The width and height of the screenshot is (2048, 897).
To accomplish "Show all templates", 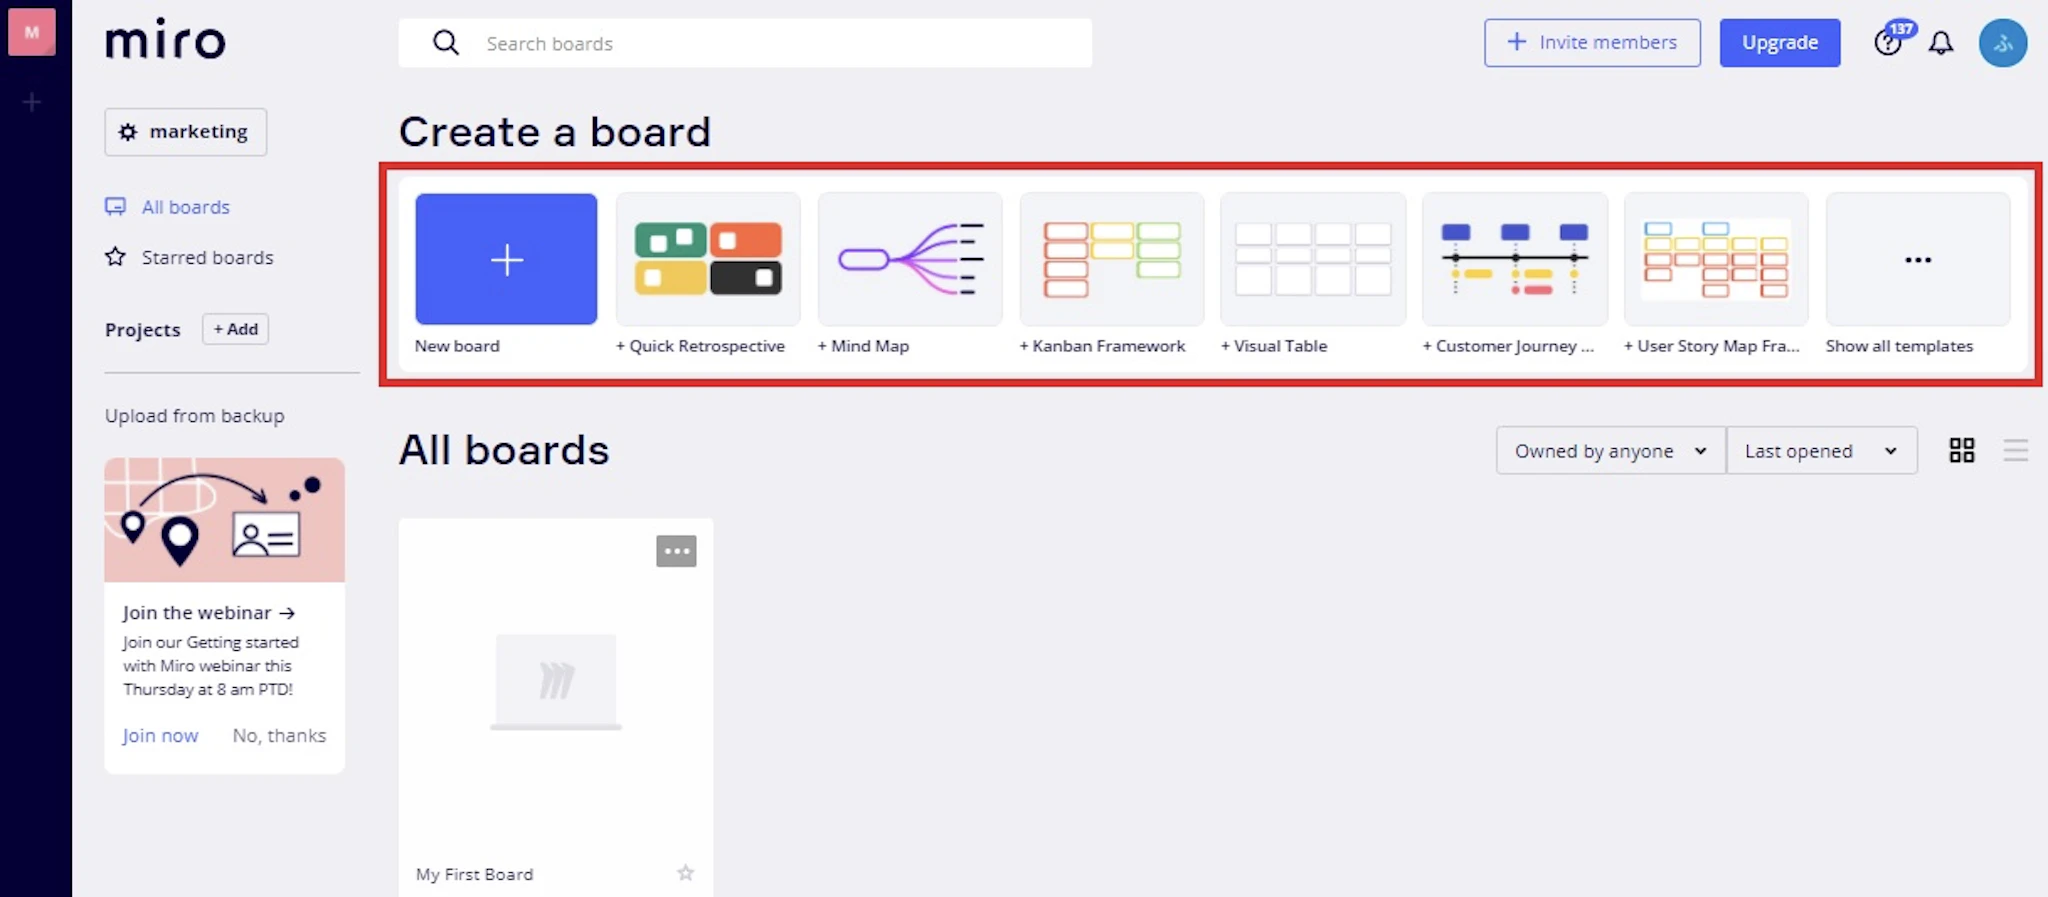I will click(1917, 260).
